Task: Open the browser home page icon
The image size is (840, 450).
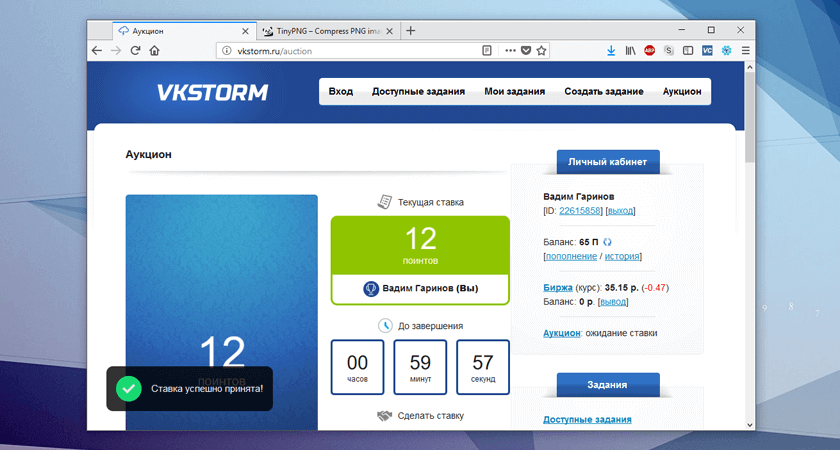Action: 154,50
